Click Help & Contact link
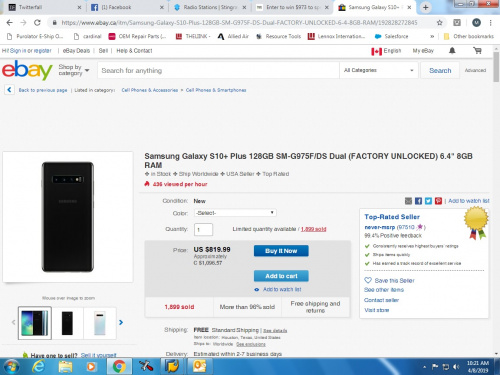500x375 pixels. (134, 51)
